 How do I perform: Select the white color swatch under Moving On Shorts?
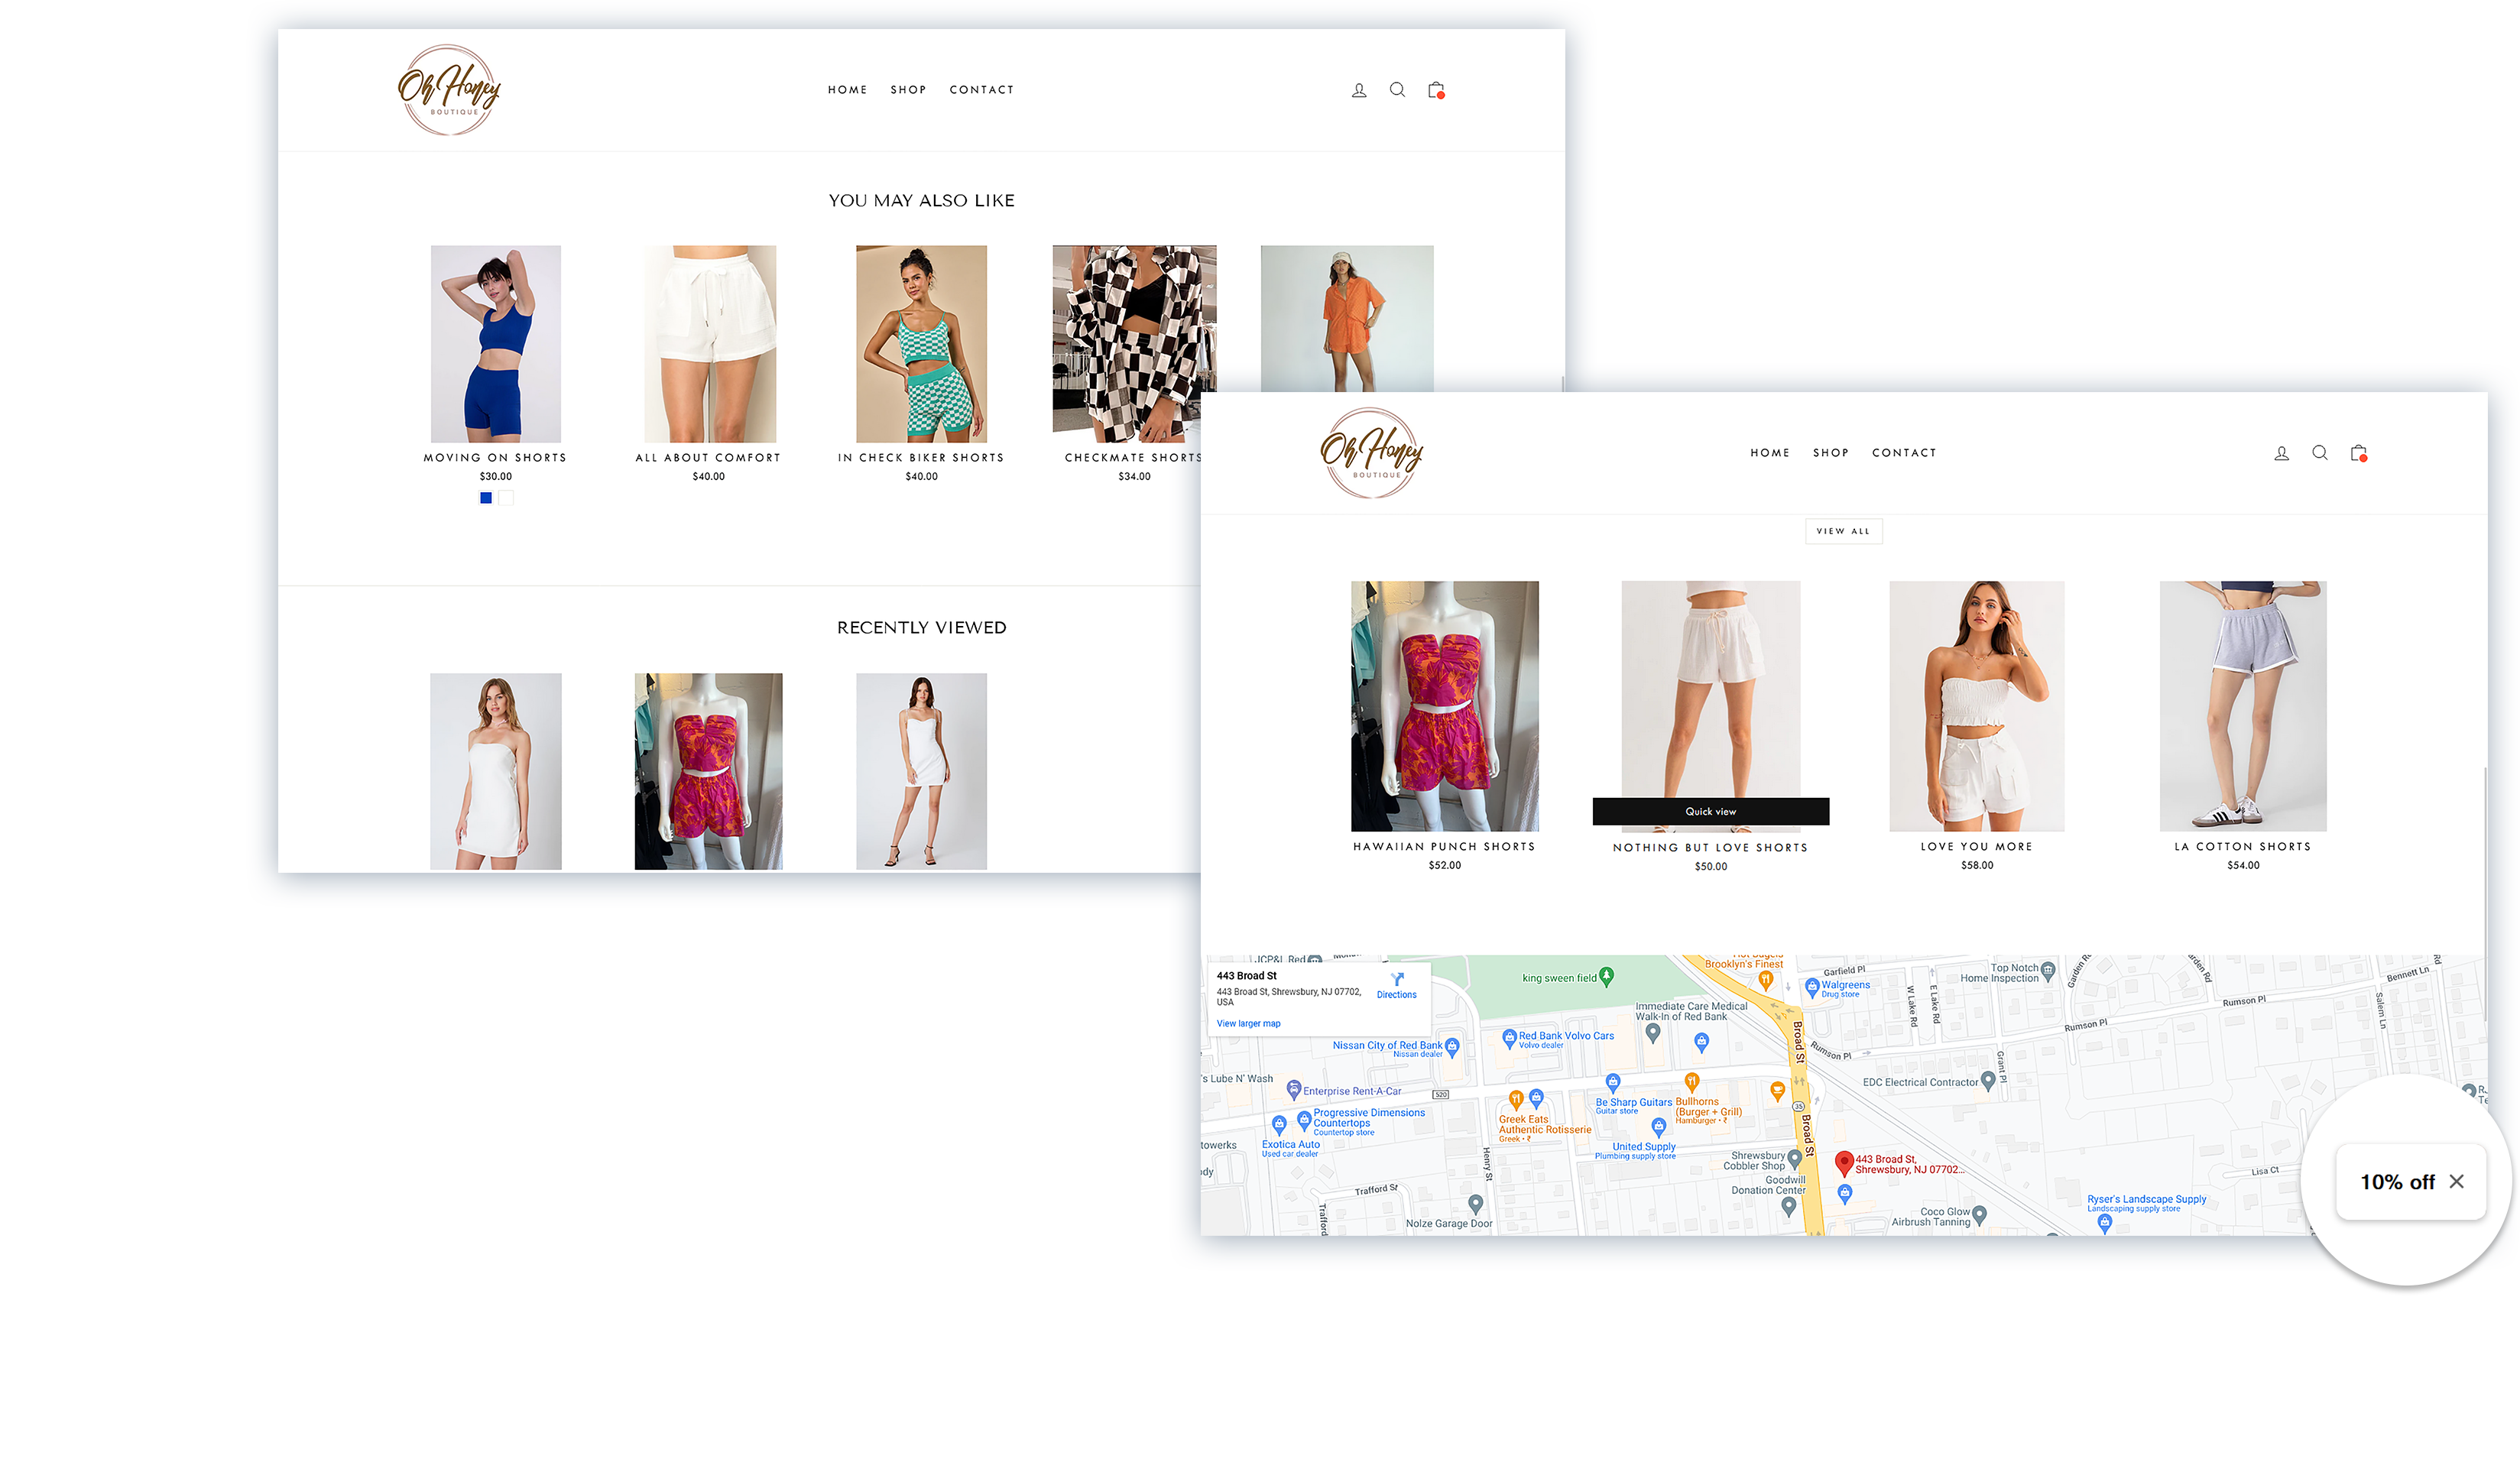505,497
